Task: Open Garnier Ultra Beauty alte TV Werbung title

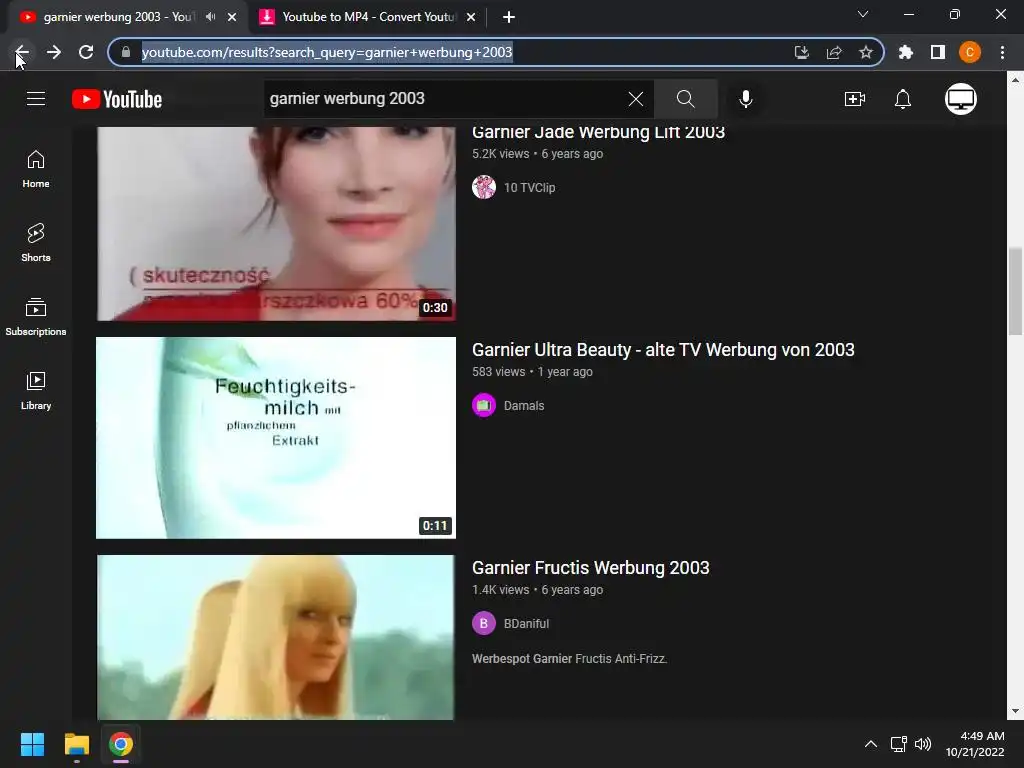Action: click(x=663, y=350)
